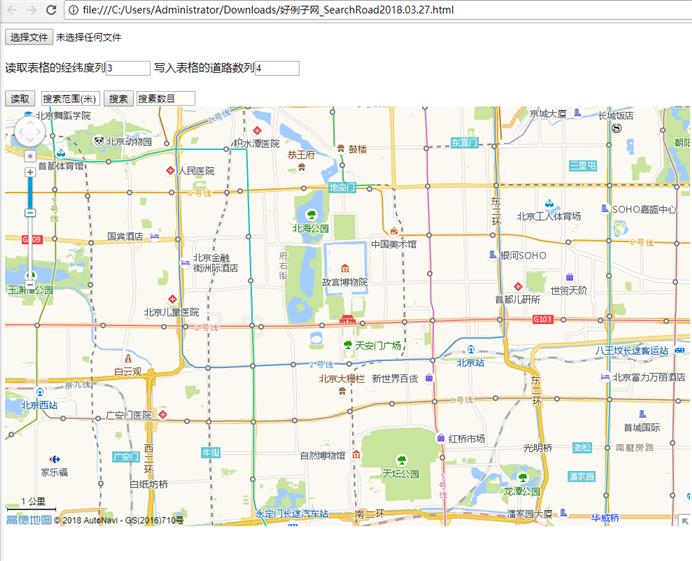Click the 搜索 button
Viewport: 692px width, 561px height.
(x=118, y=98)
